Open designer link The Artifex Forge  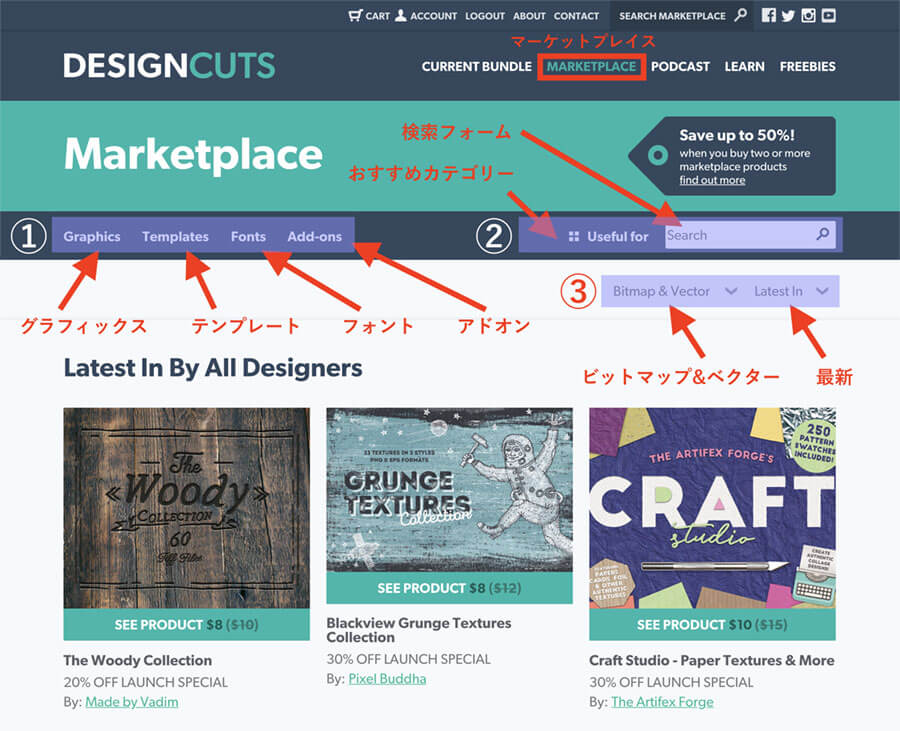pyautogui.click(x=662, y=702)
